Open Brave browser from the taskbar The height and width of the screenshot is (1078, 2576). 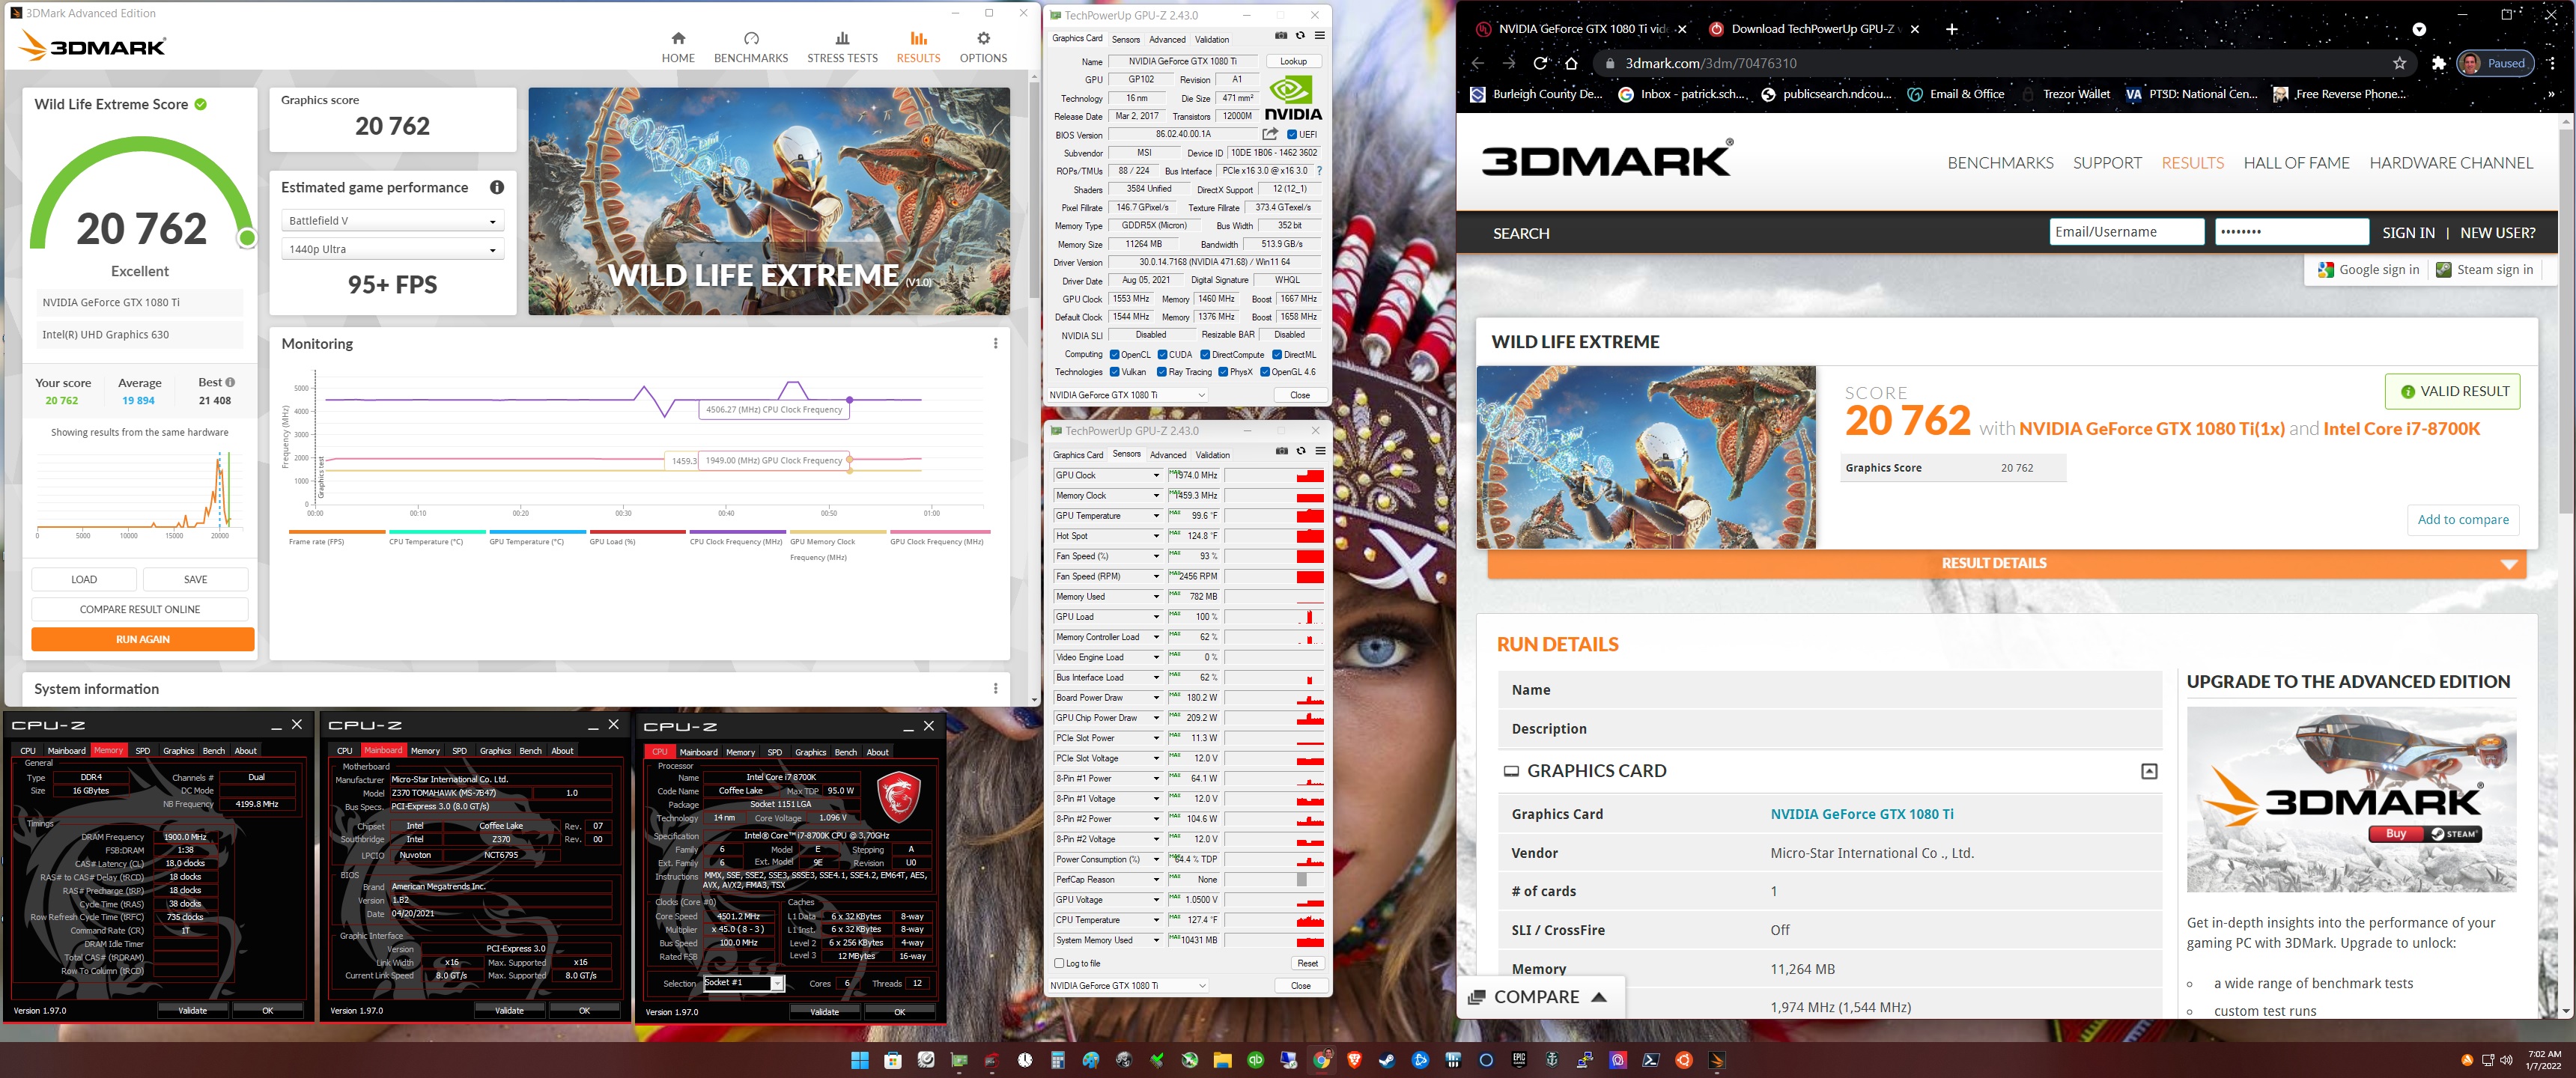1354,1060
